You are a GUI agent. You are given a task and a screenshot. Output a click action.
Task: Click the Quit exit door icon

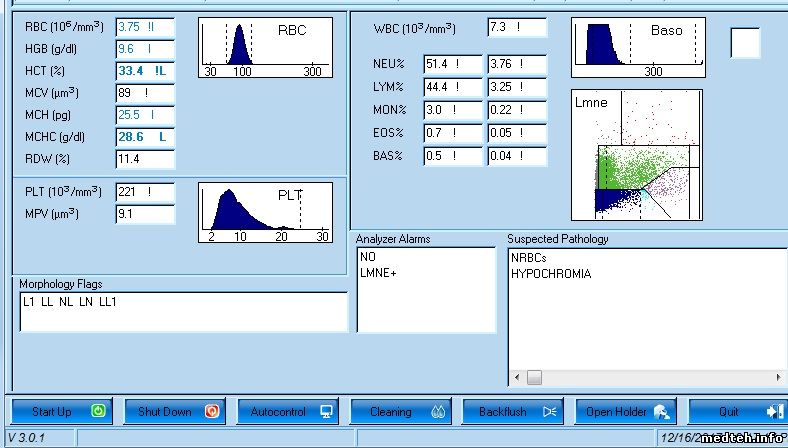click(x=773, y=411)
